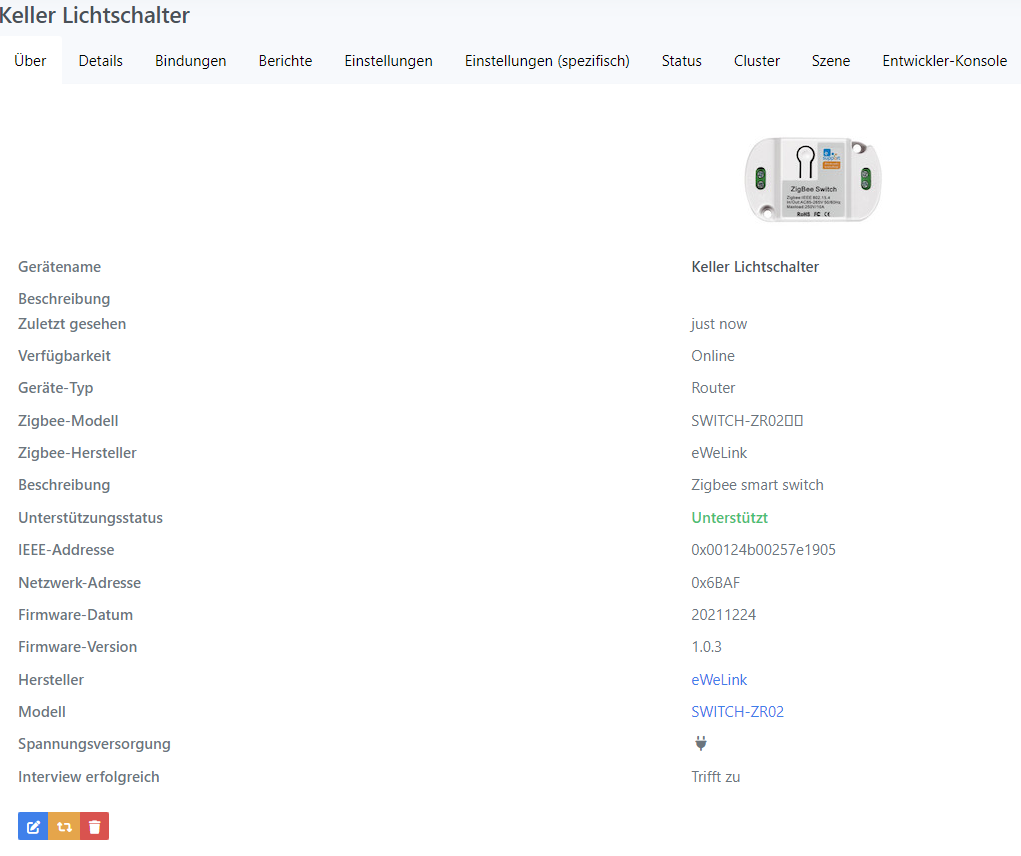Click the green Unterstützt status text

729,518
